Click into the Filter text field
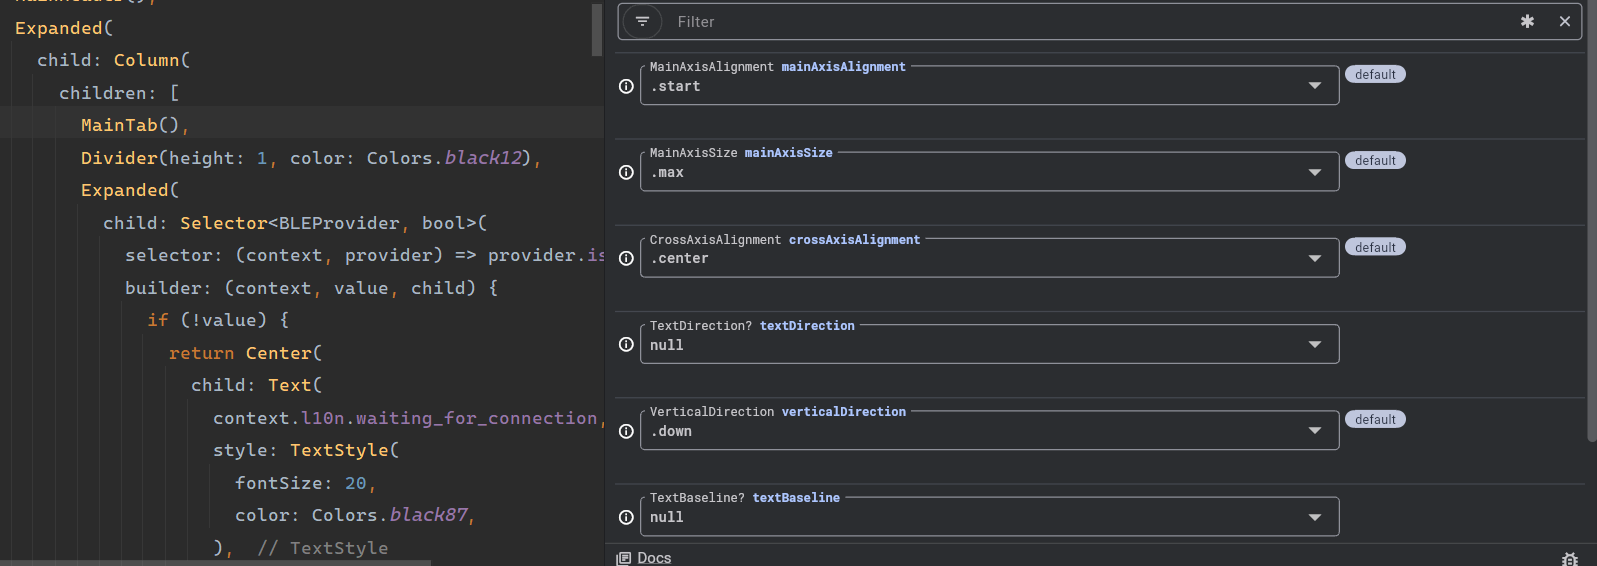The height and width of the screenshot is (566, 1597). pos(1090,22)
